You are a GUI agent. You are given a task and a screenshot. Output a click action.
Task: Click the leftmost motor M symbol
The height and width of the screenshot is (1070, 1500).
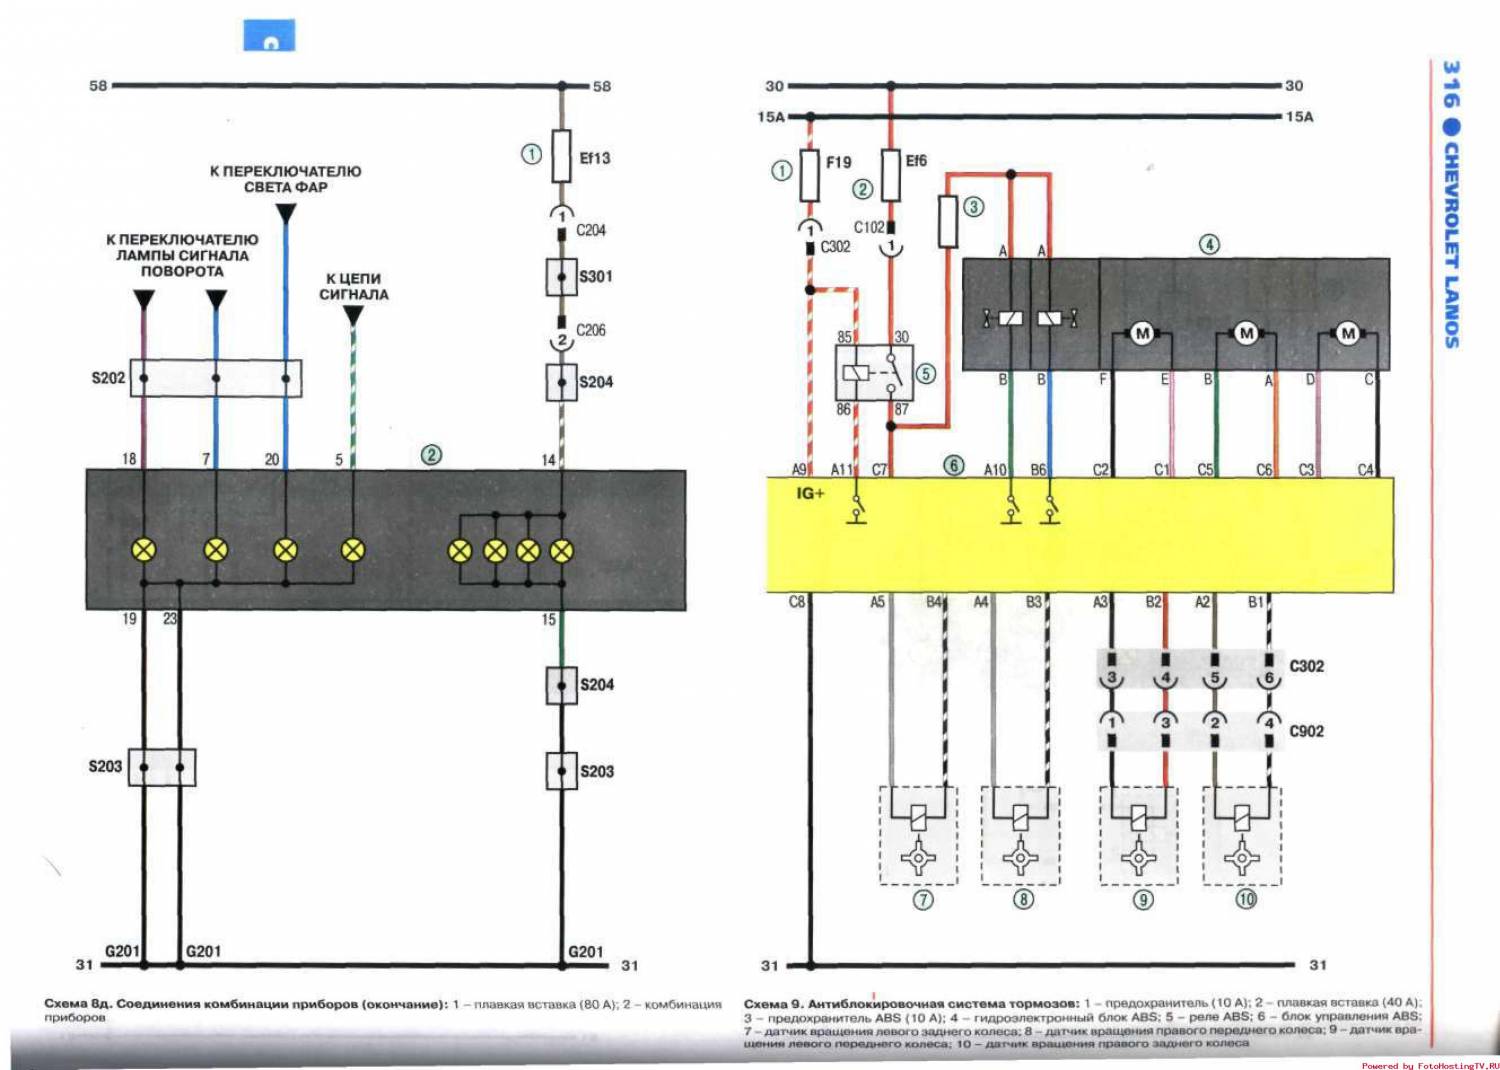1141,334
